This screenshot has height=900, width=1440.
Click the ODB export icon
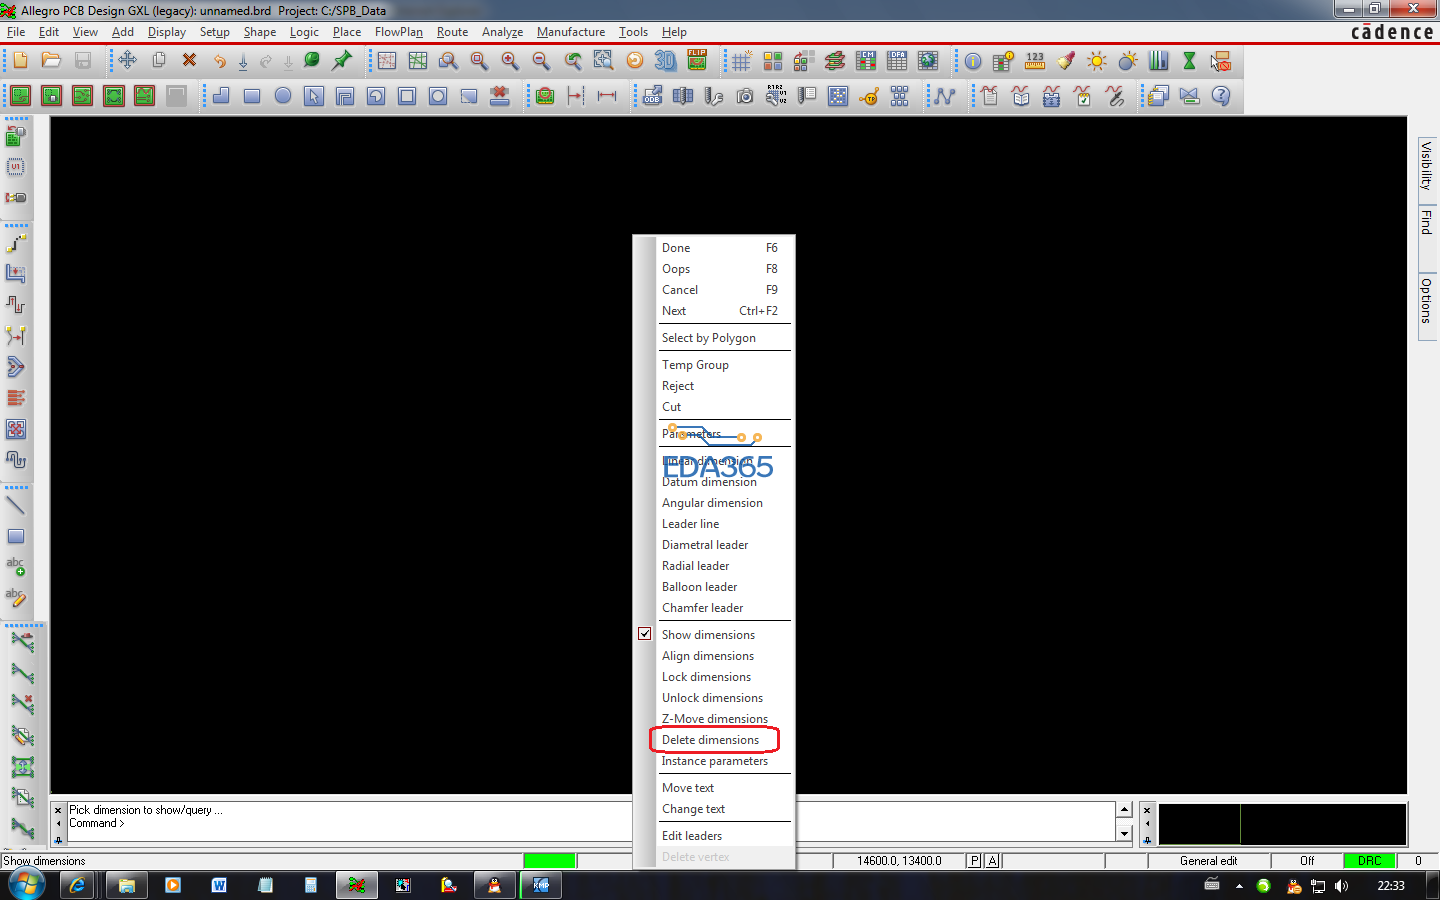[652, 96]
